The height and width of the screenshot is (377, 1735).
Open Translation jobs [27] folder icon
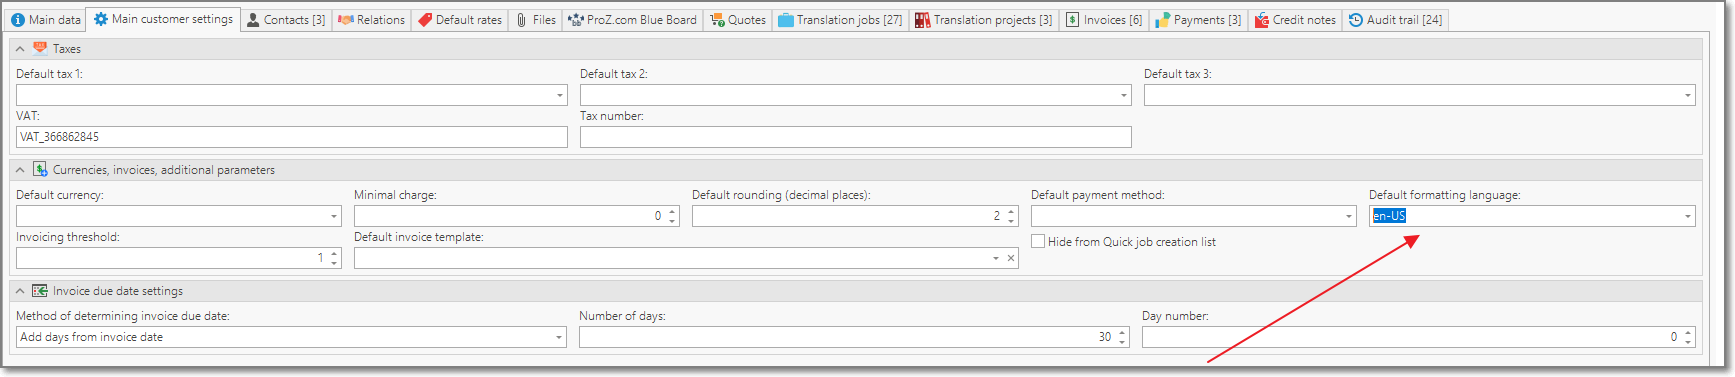786,20
